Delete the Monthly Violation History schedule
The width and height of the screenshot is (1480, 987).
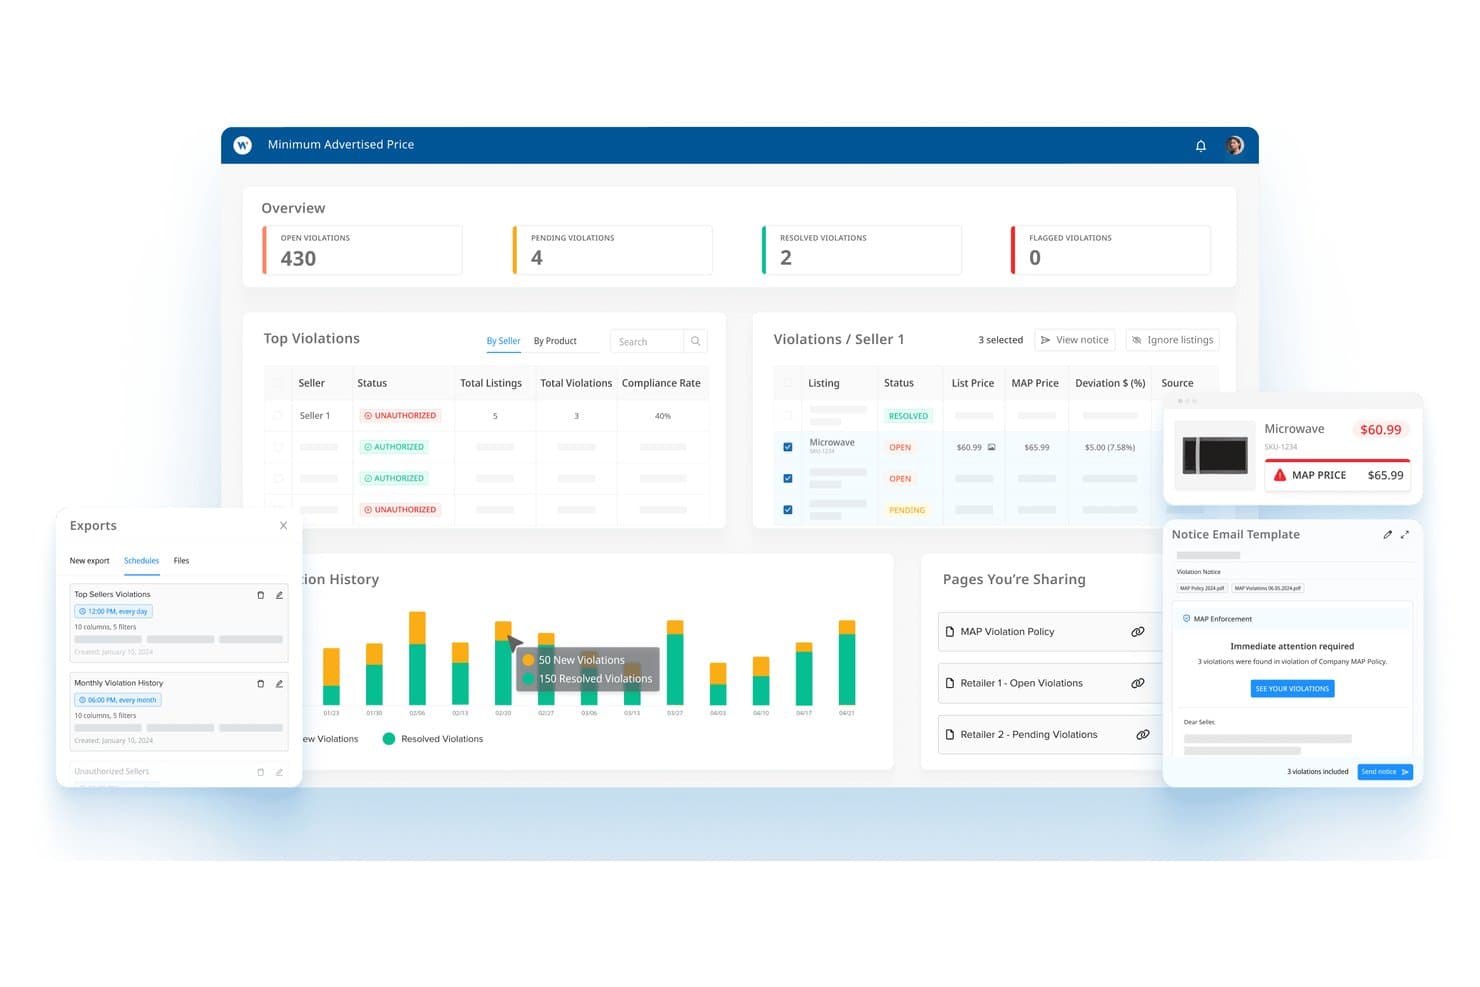261,684
